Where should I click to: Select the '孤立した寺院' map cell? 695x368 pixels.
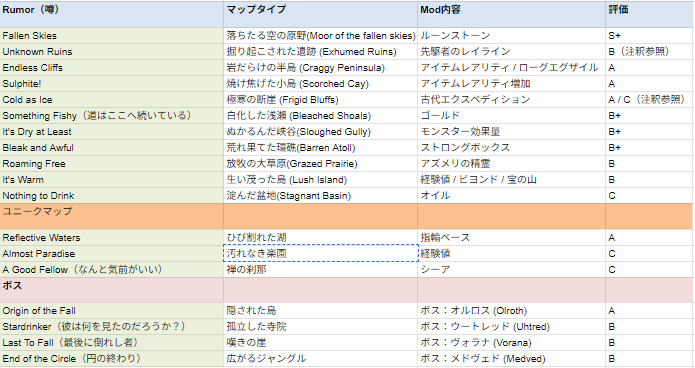pos(320,327)
